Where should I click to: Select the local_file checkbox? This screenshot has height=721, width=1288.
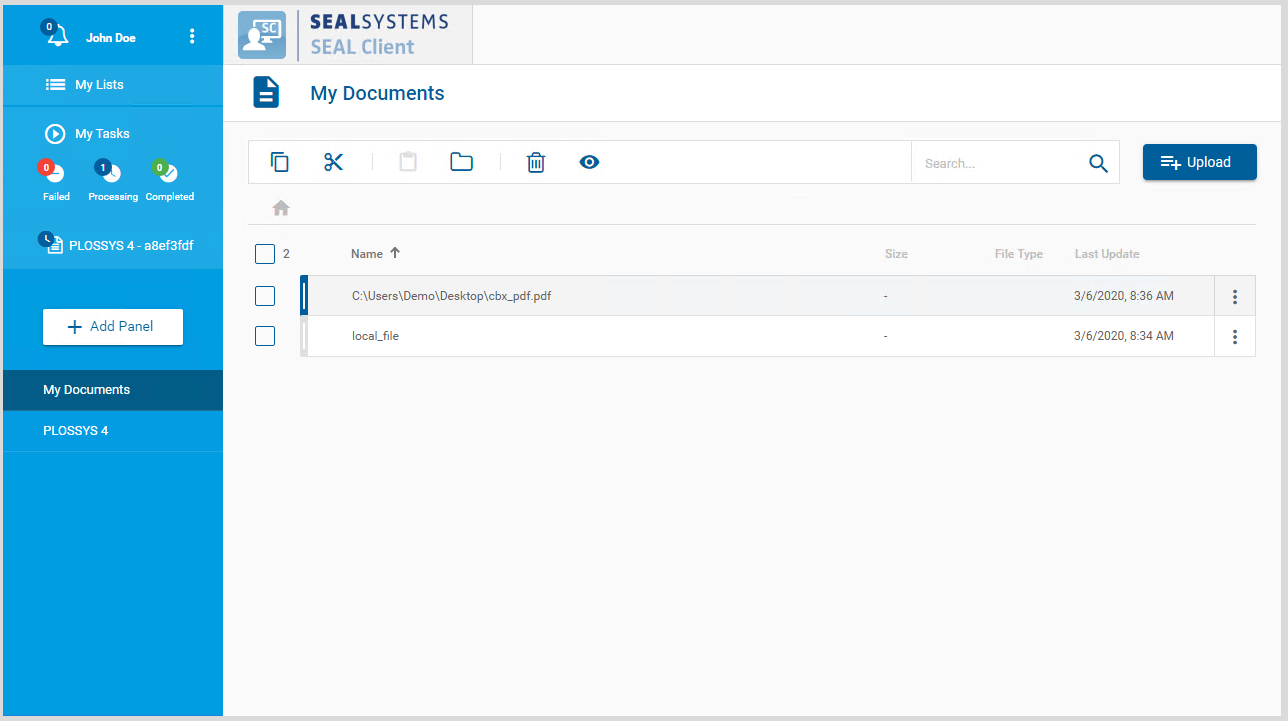coord(265,336)
